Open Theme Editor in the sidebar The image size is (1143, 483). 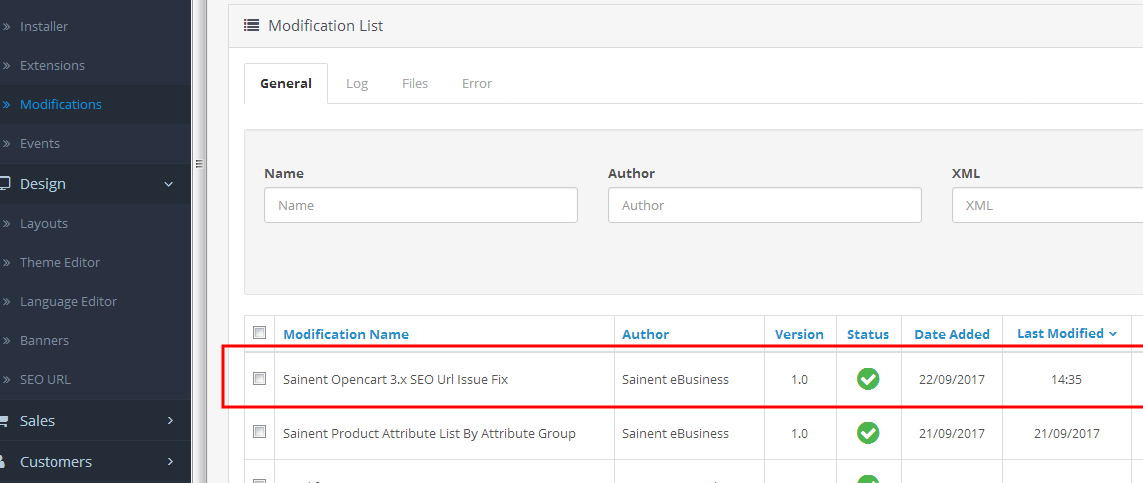tap(60, 262)
